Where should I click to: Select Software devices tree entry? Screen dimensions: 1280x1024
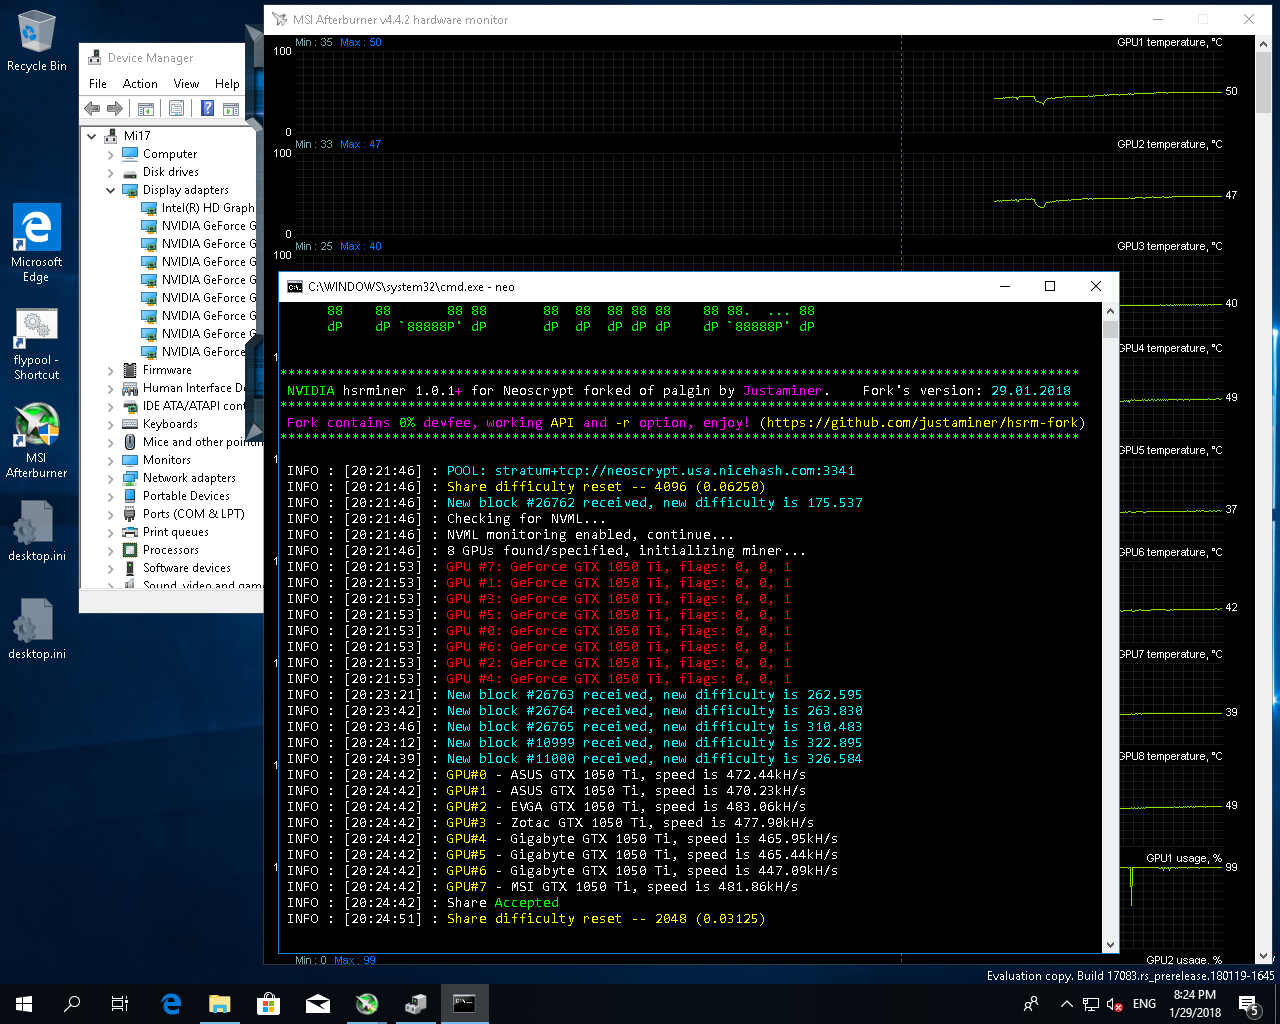coord(186,568)
